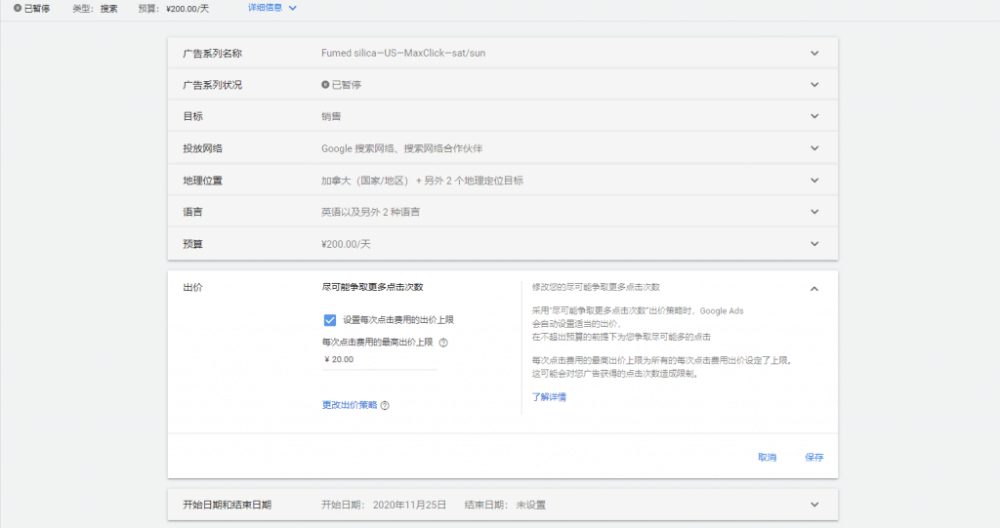This screenshot has width=1000, height=528.
Task: Click the paused icon in 广告系列状况 row
Action: 325,85
